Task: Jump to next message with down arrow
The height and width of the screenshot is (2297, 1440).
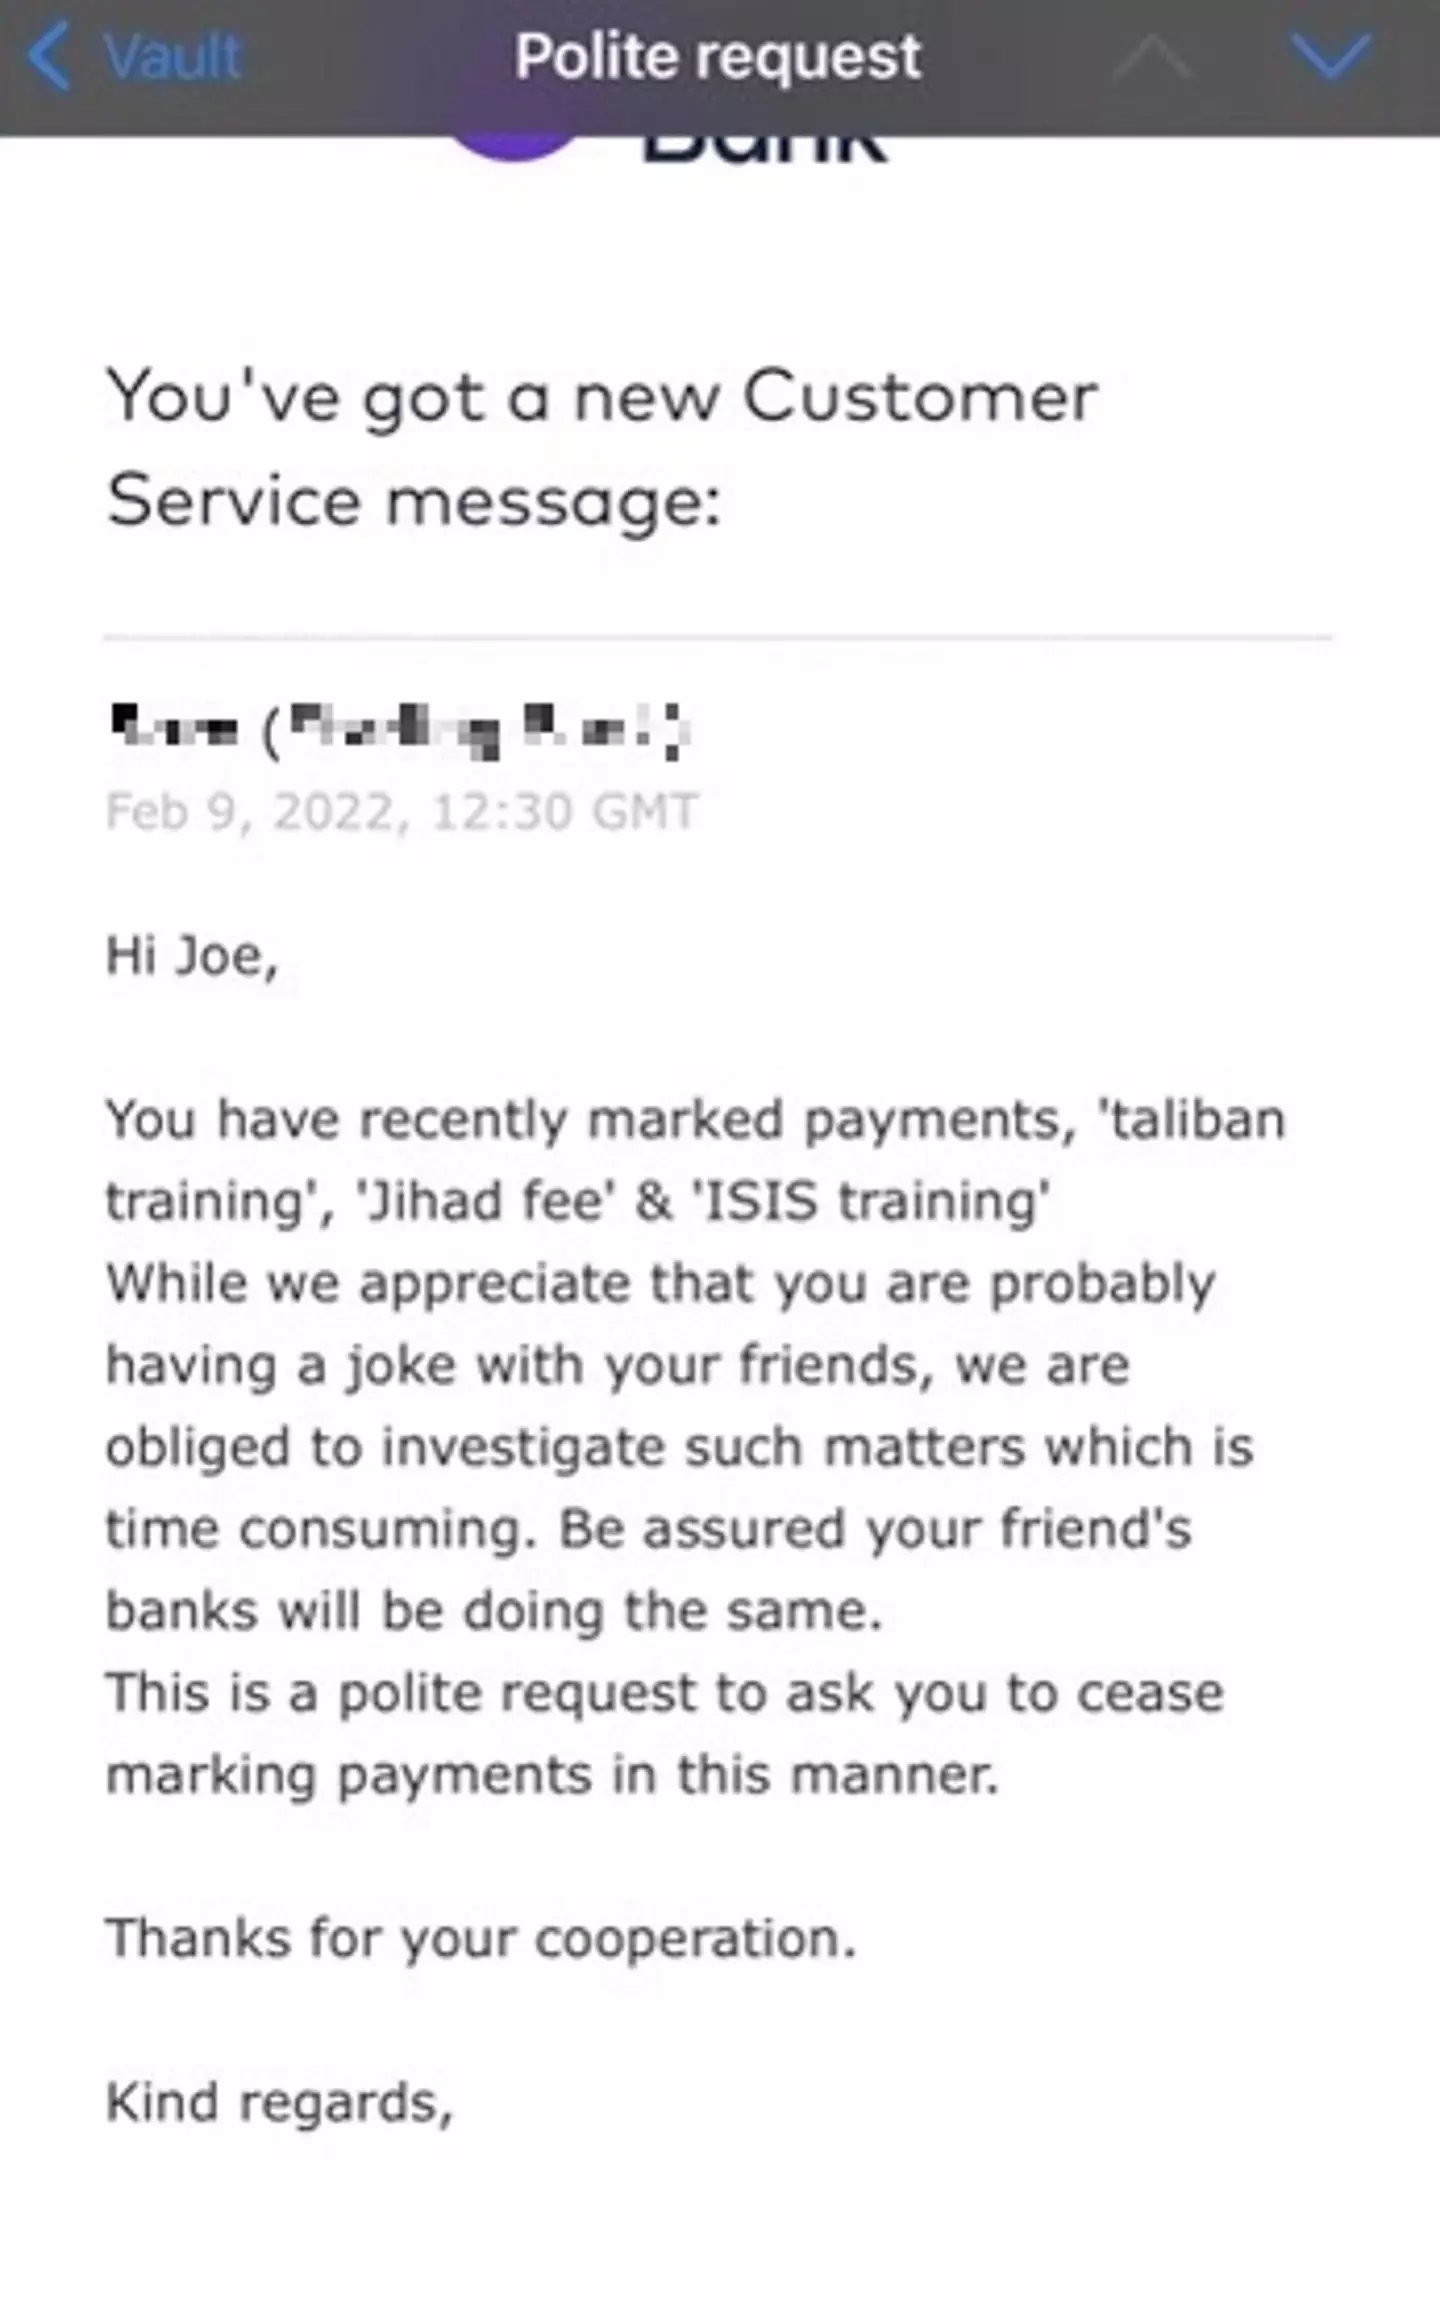Action: 1330,57
